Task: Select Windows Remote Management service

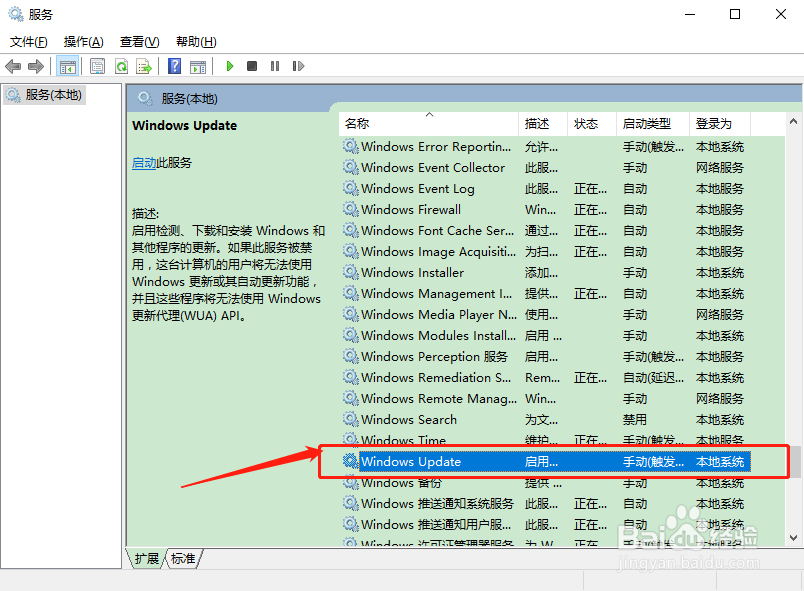Action: pyautogui.click(x=546, y=399)
